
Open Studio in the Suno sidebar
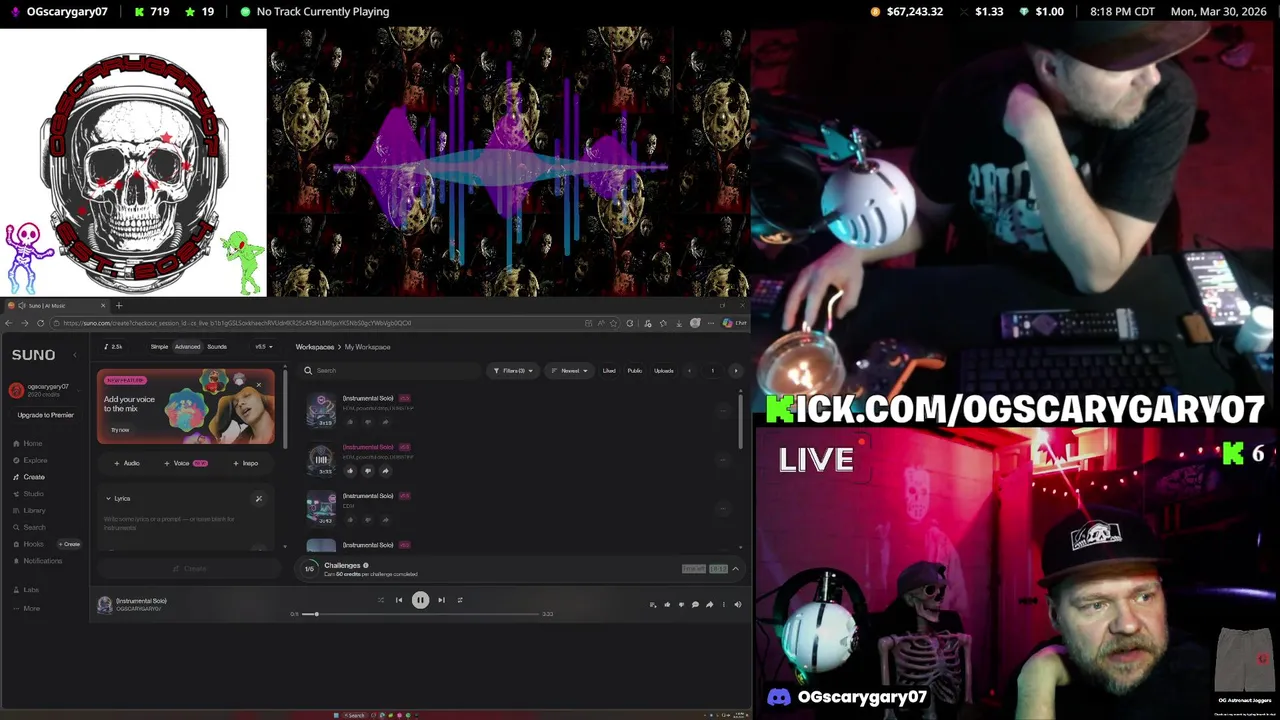tap(28, 494)
